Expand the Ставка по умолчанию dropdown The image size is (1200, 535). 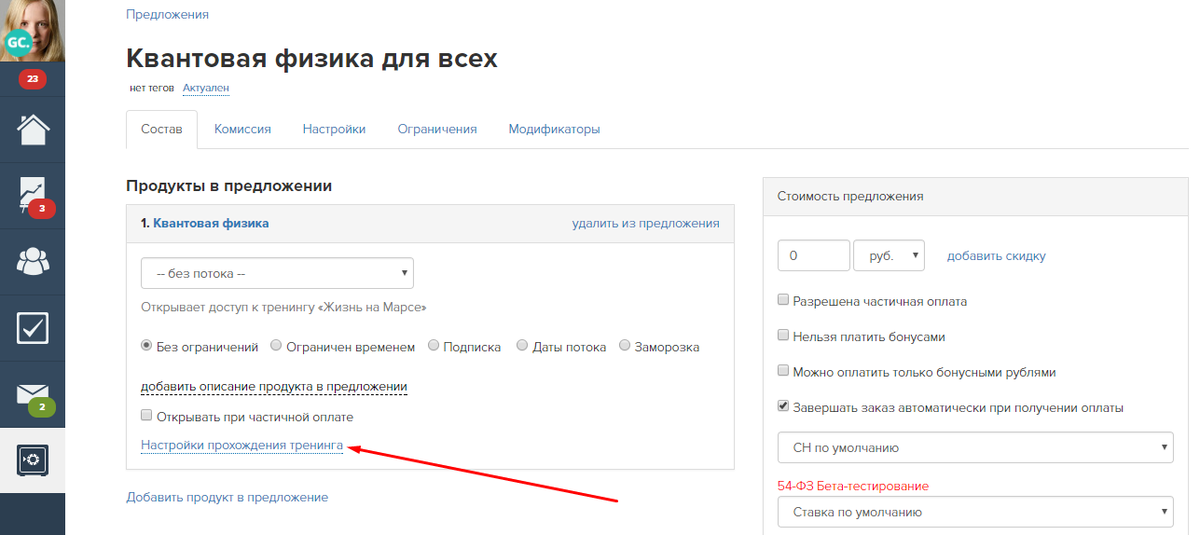pos(975,511)
